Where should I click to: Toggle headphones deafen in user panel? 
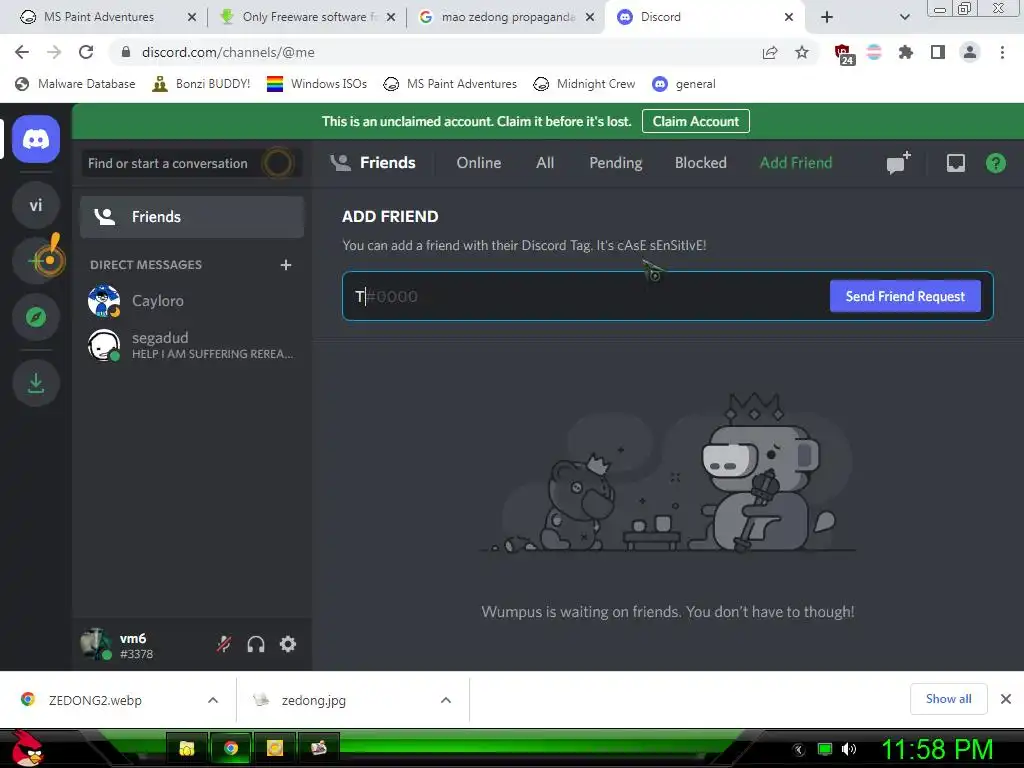point(256,645)
